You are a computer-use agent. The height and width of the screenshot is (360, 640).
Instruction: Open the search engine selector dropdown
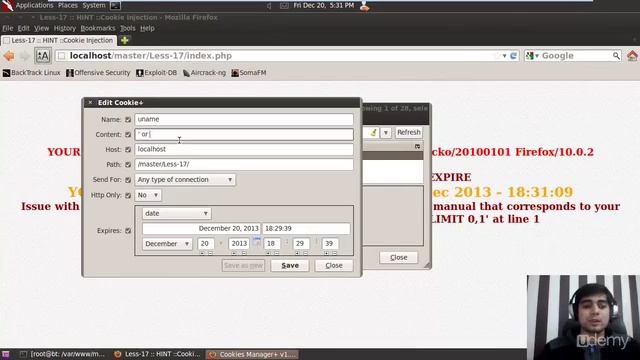[x=532, y=56]
